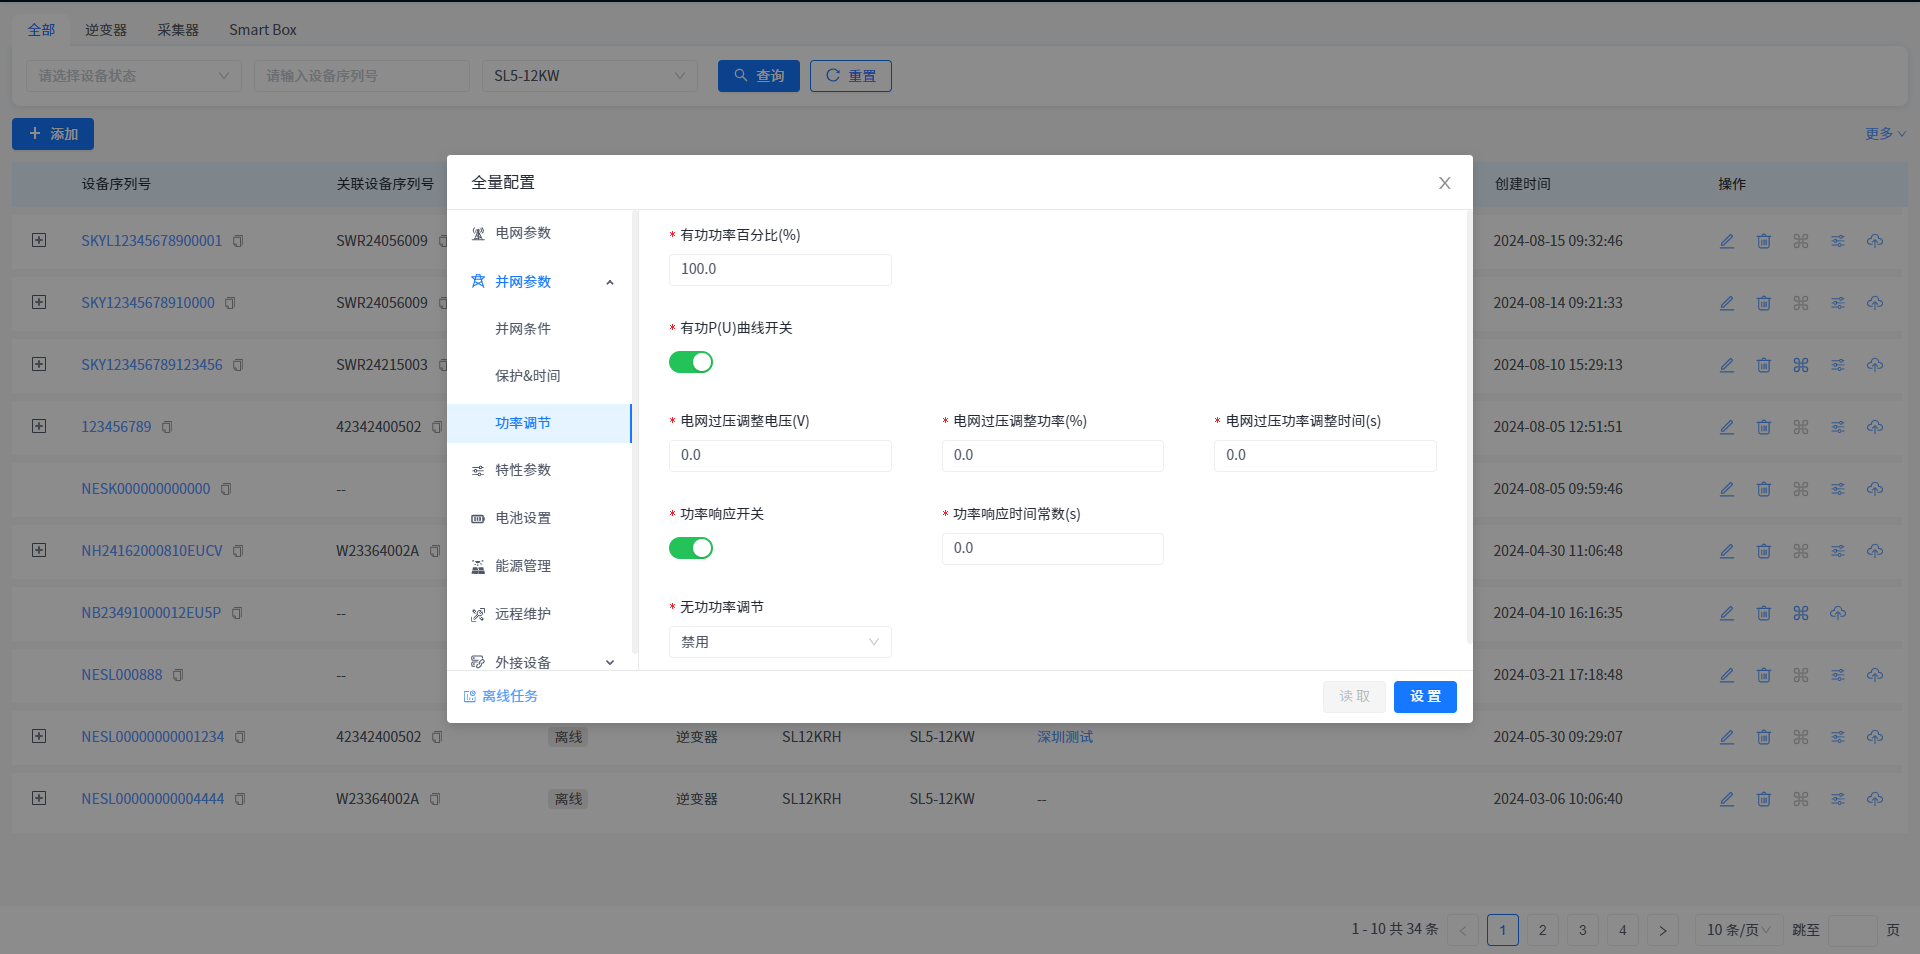Open the 无功功率调节 dropdown
The width and height of the screenshot is (1920, 954).
(x=780, y=642)
